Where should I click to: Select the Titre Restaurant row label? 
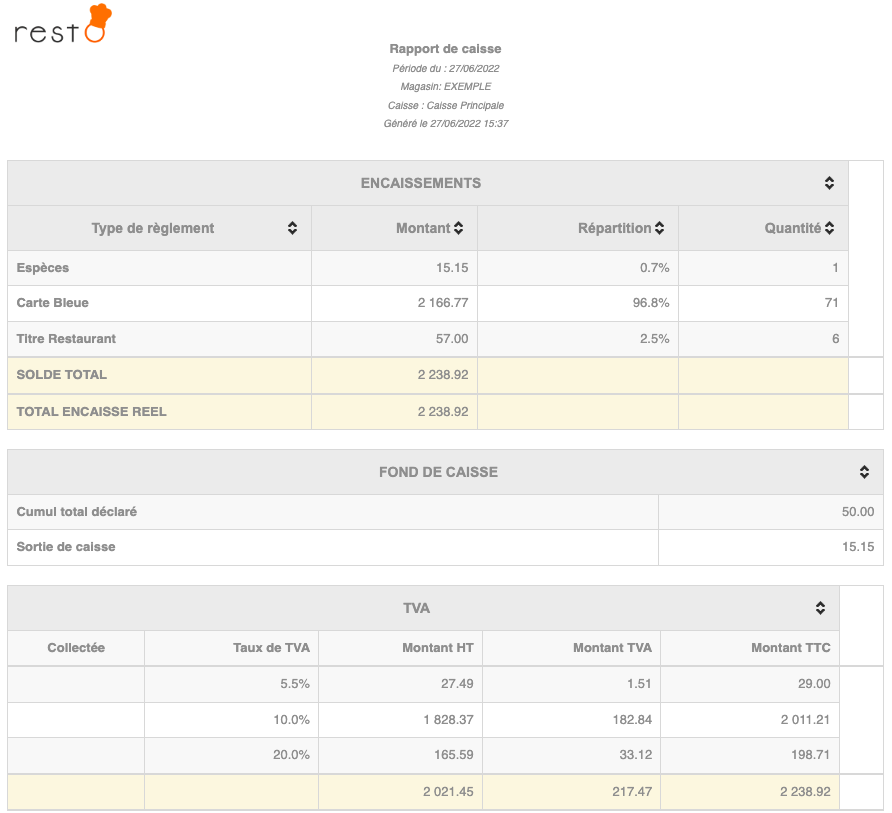click(66, 339)
